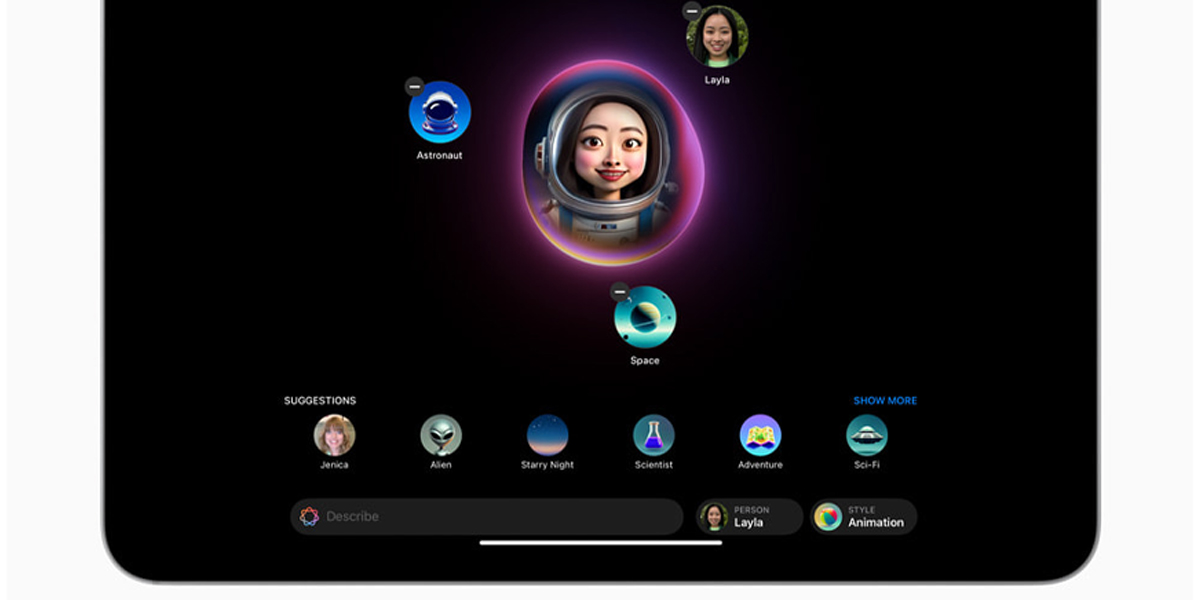
Task: Remove the Space concept with minus badge
Action: (x=620, y=292)
